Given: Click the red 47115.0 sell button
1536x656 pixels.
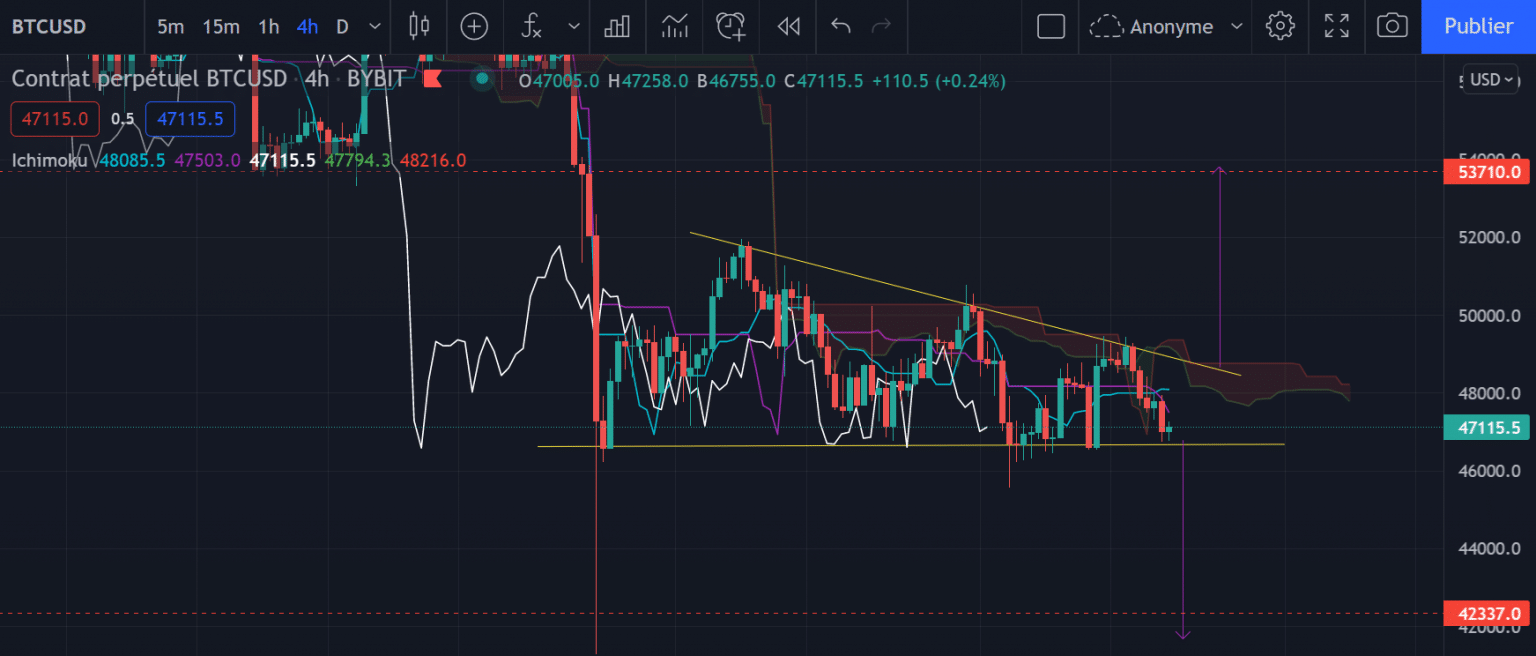Looking at the screenshot, I should 55,119.
